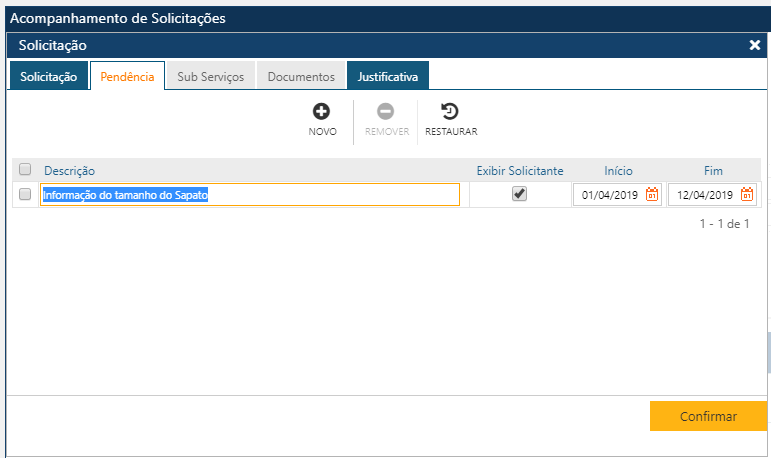Toggle the select-all checkbox in header
Viewport: 771px width, 458px height.
[25, 170]
